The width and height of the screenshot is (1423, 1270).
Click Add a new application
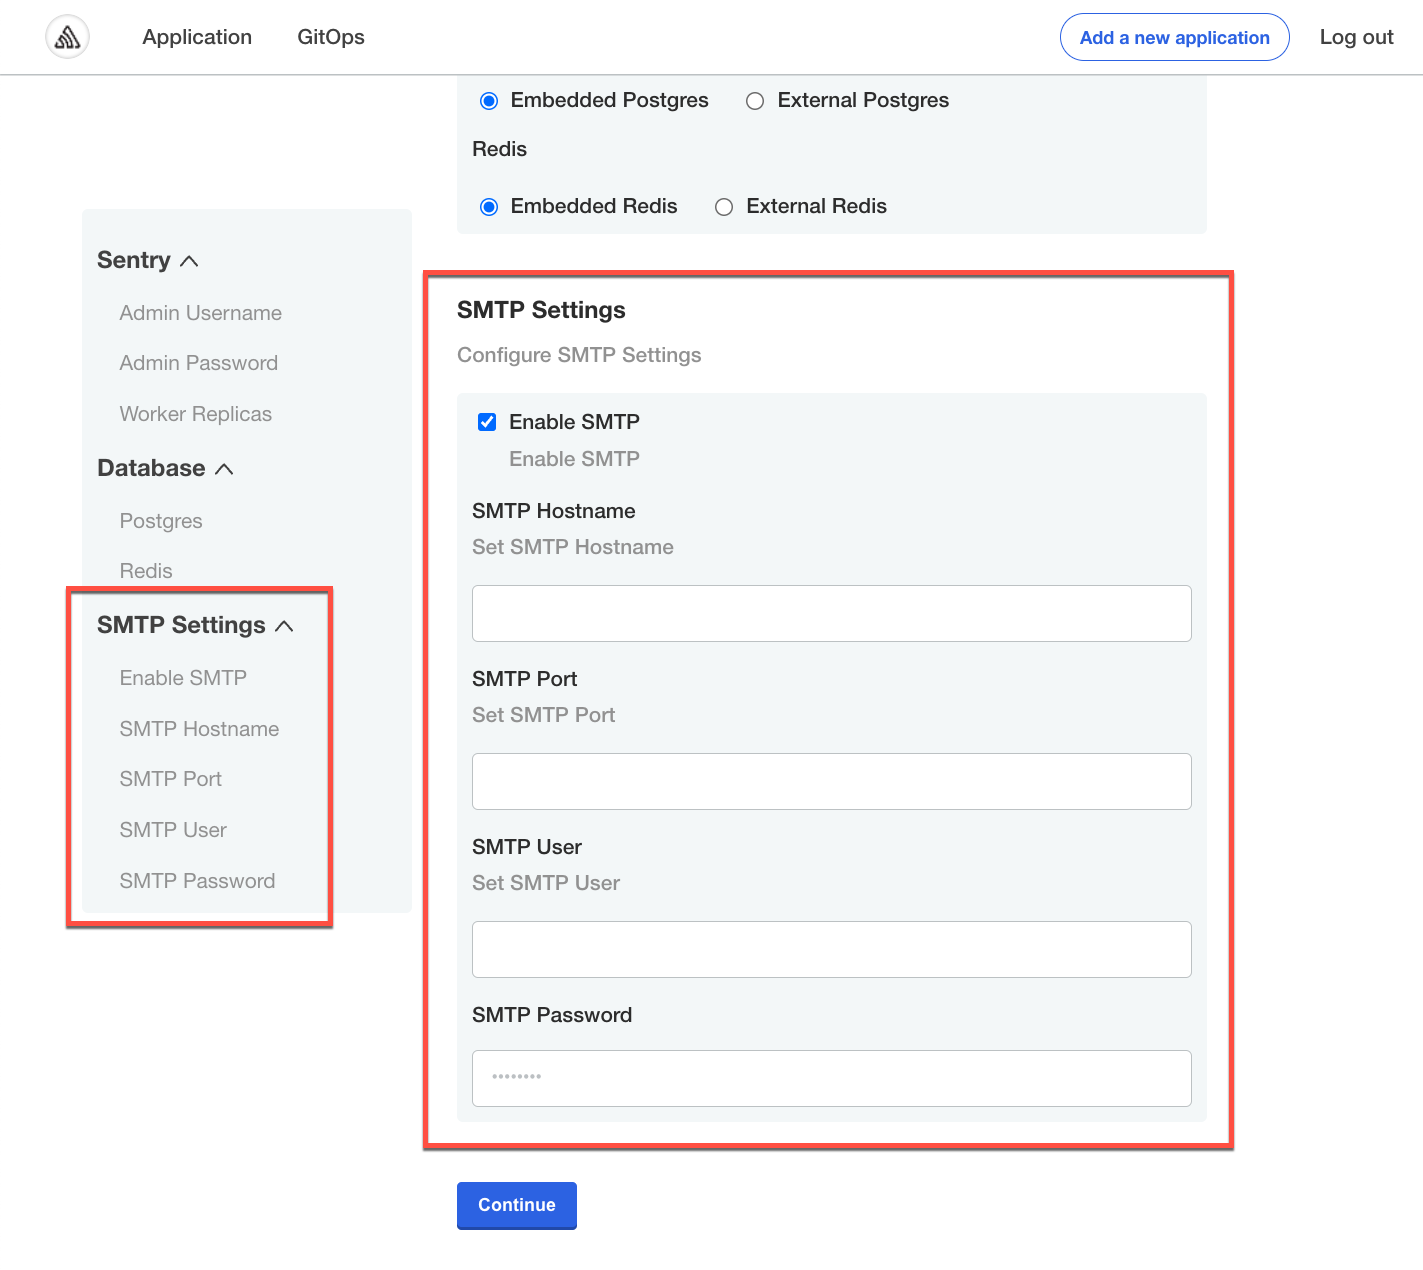pos(1173,37)
